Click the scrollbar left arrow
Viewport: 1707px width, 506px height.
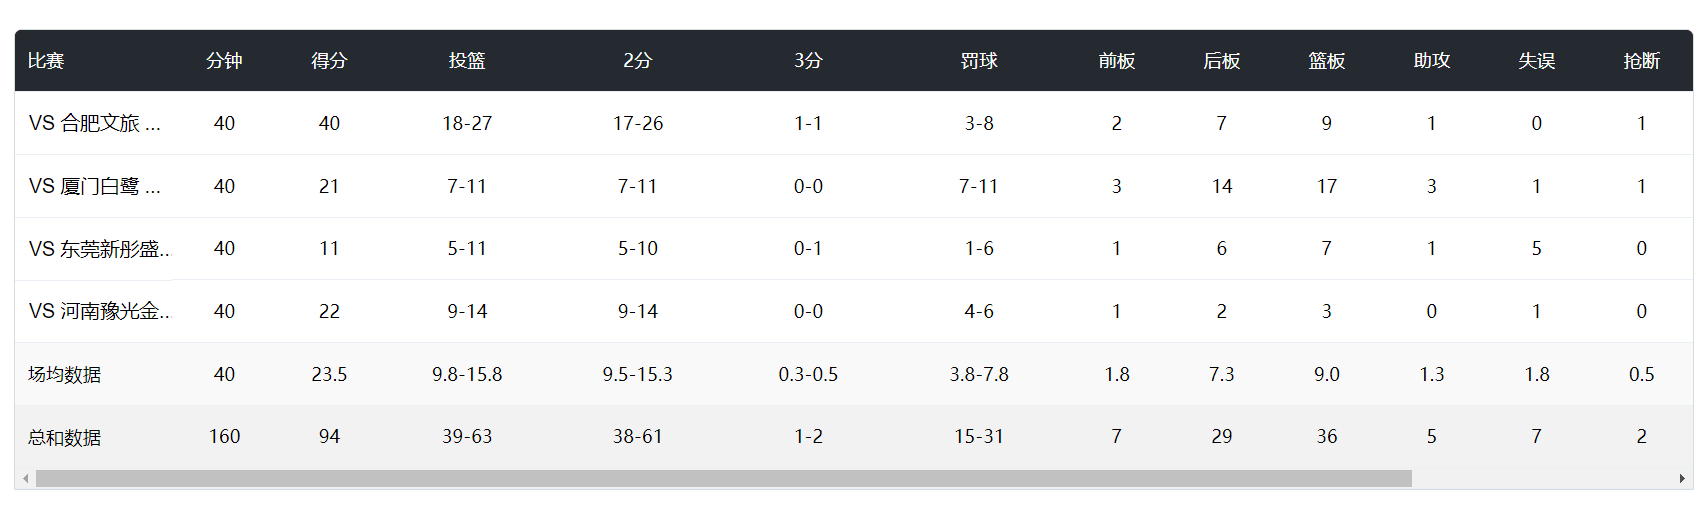(26, 479)
